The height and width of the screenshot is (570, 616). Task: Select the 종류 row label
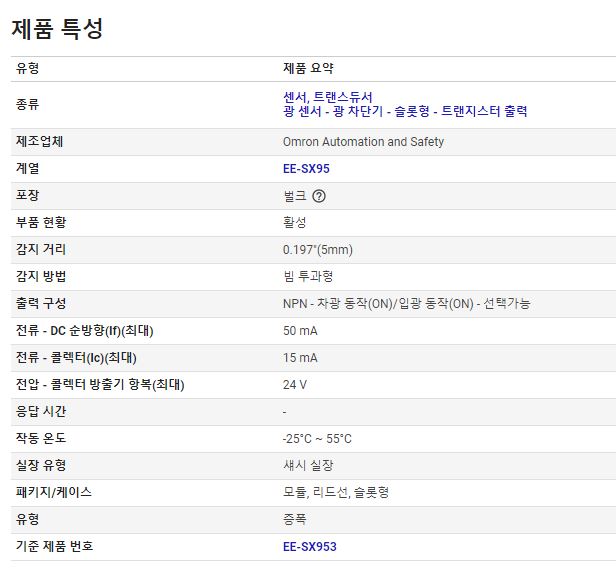click(x=28, y=104)
